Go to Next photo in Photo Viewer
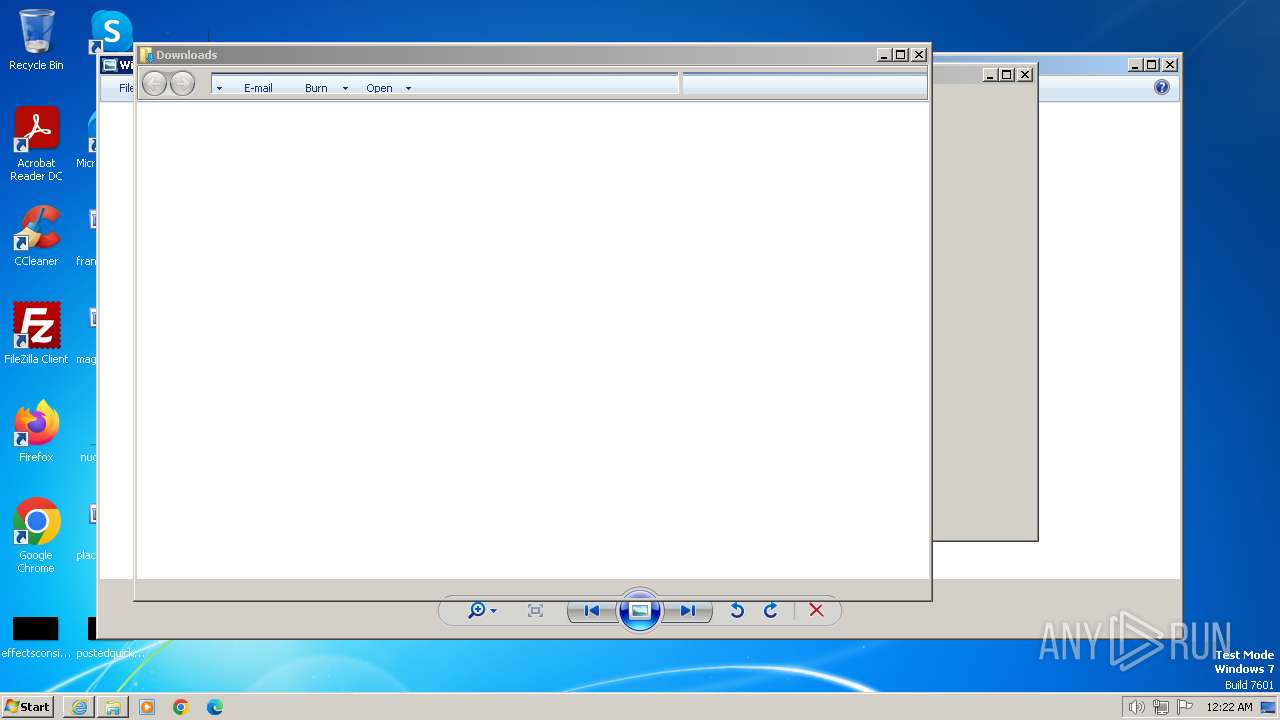The height and width of the screenshot is (720, 1280). (687, 611)
